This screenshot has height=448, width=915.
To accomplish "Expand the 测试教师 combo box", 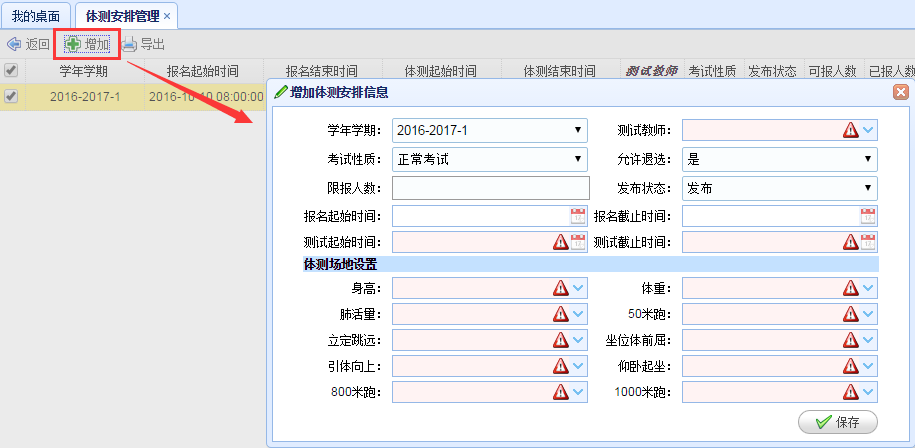I will (868, 130).
